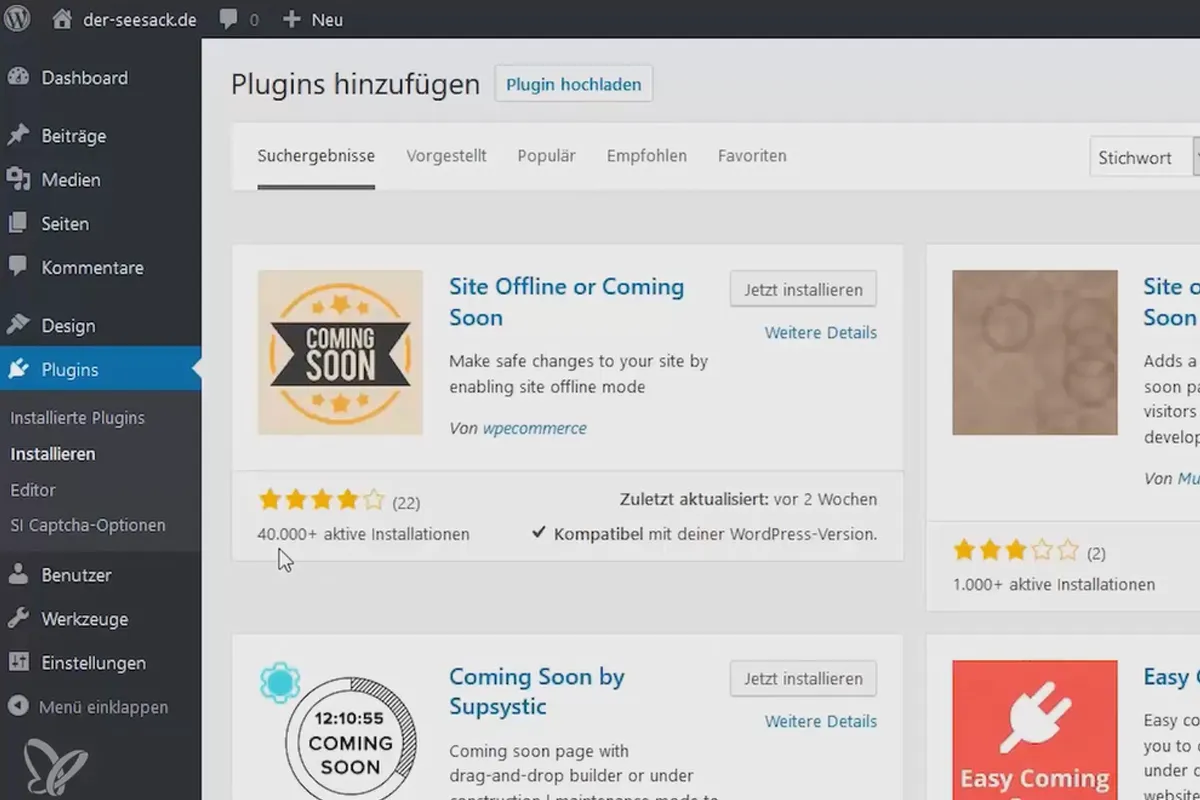This screenshot has width=1200, height=800.
Task: Click the wpecommerce author link
Action: [535, 428]
